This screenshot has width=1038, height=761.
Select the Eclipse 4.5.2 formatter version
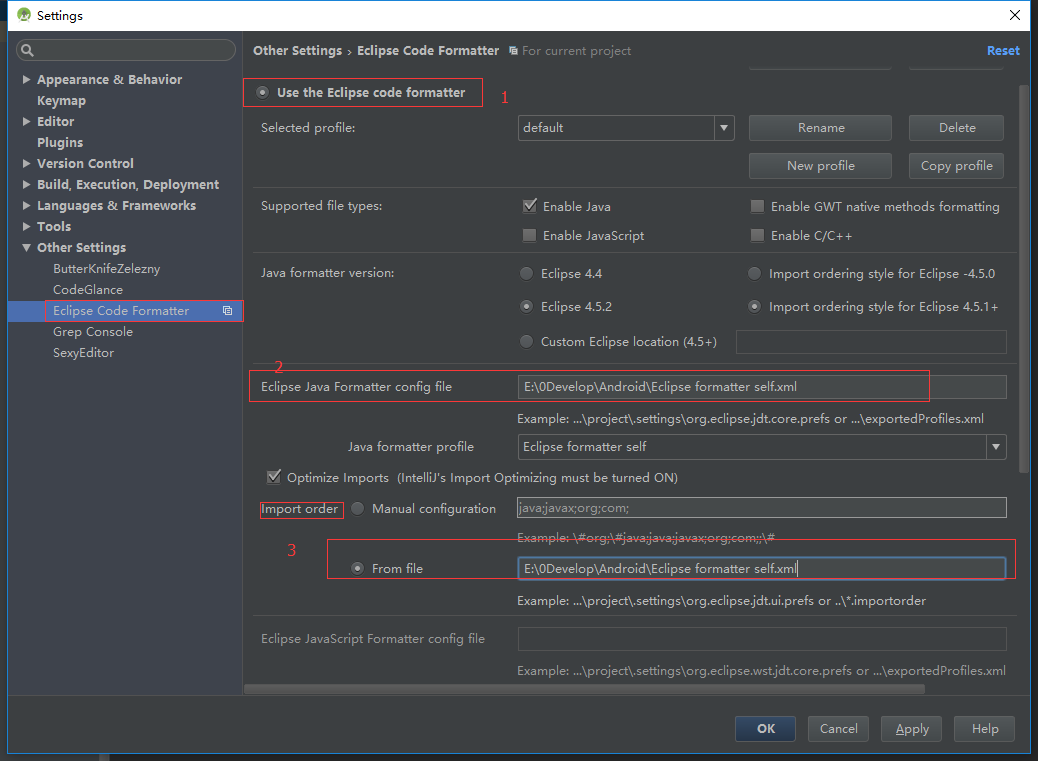[526, 306]
